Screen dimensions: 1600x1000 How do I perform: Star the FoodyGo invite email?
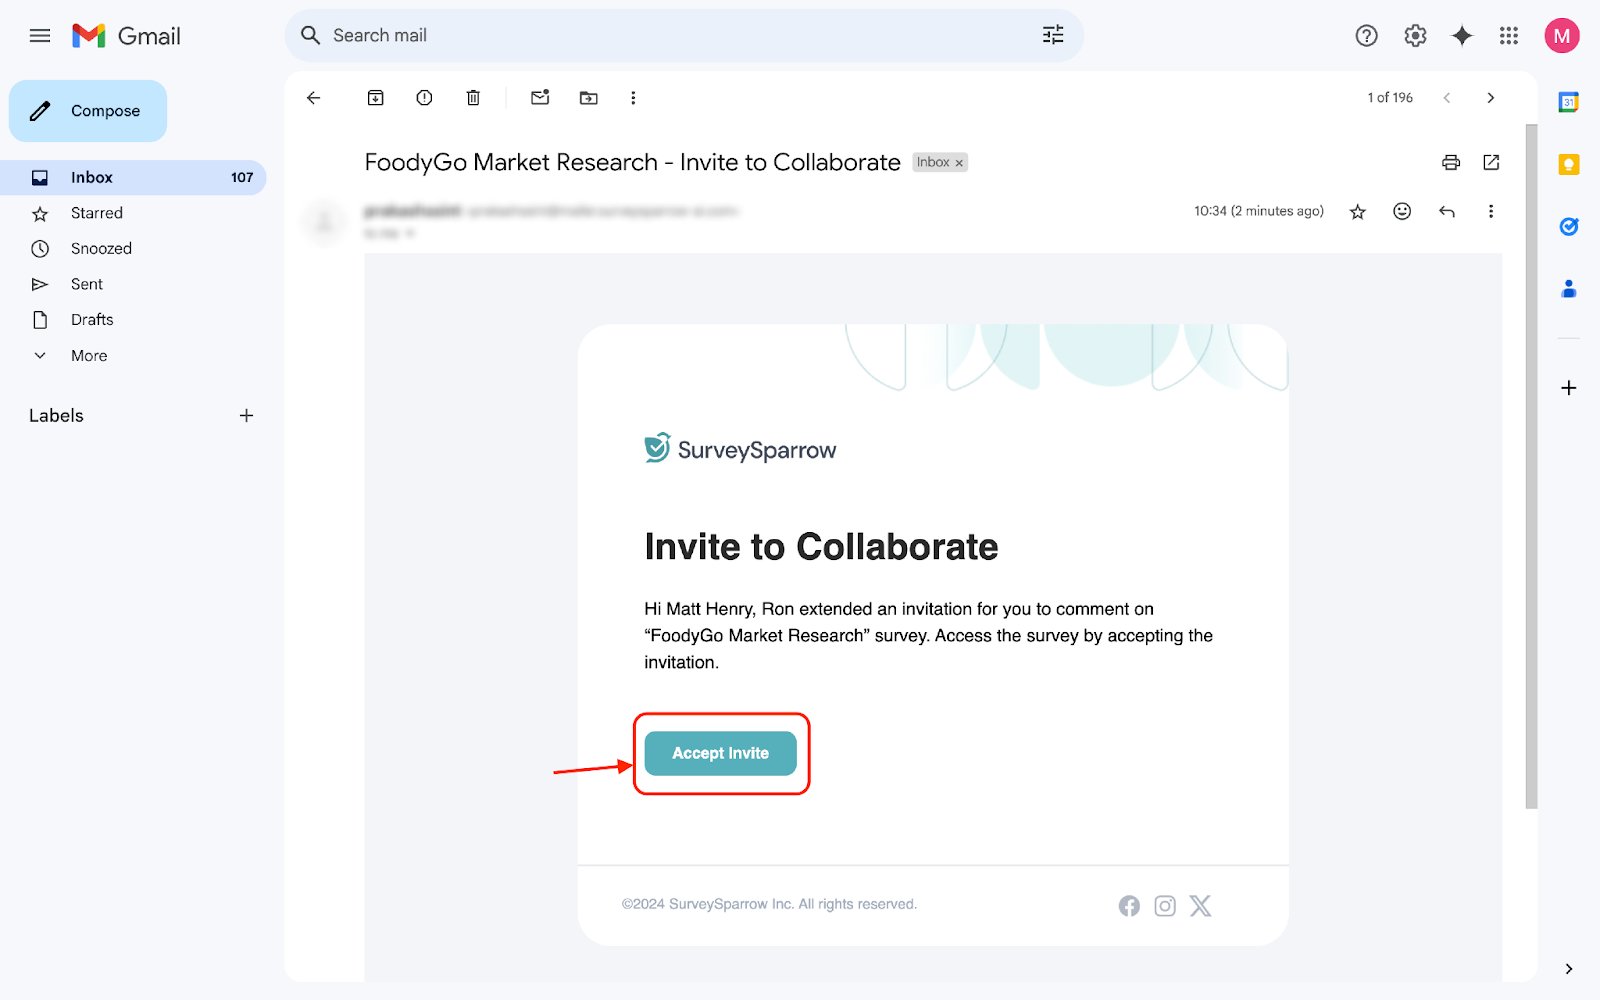coord(1357,211)
